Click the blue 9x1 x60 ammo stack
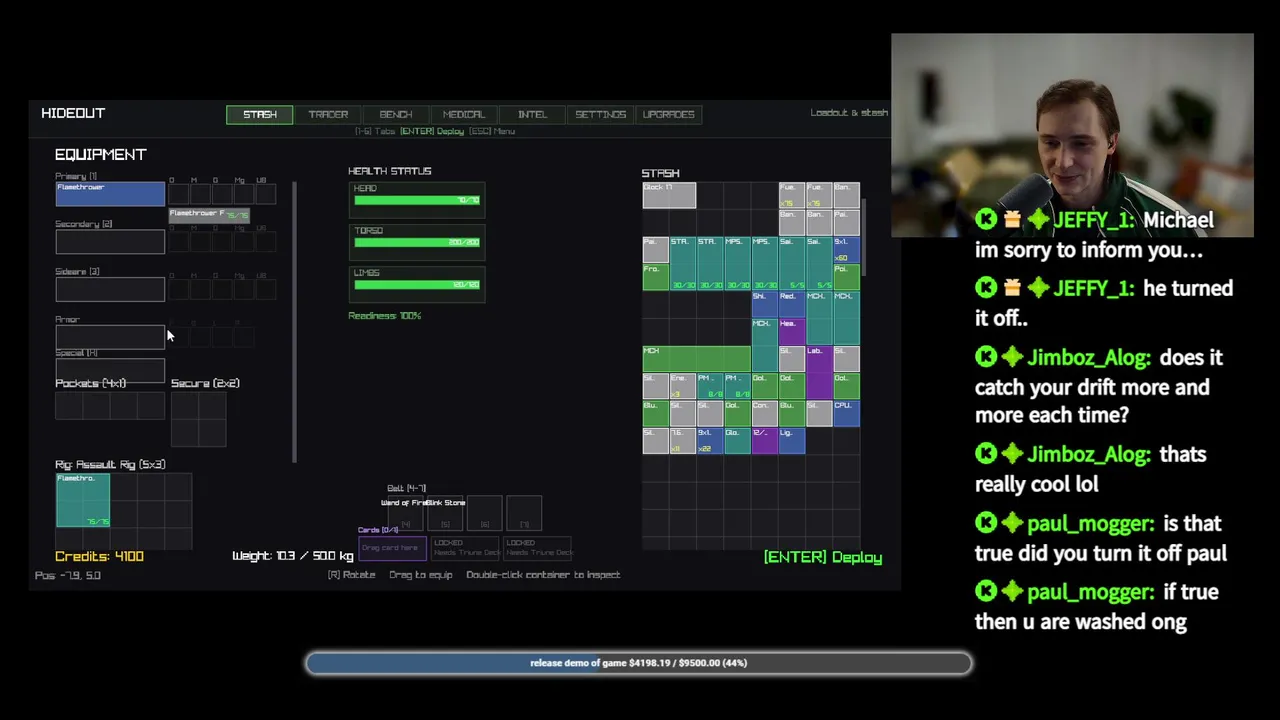This screenshot has width=1280, height=720. tap(847, 250)
